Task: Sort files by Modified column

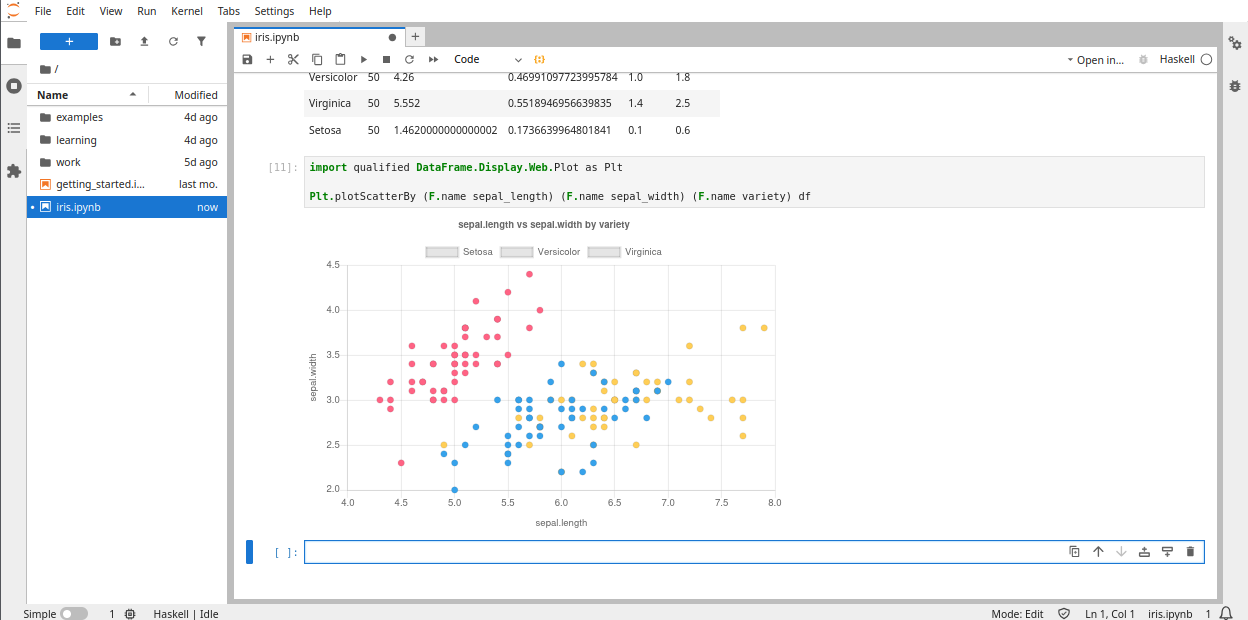Action: (188, 95)
